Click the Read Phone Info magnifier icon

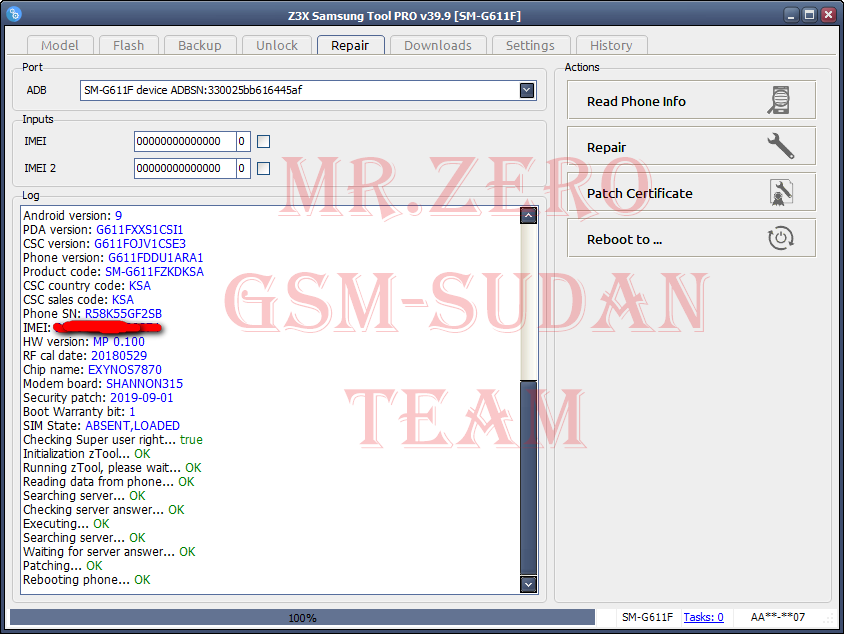click(779, 100)
